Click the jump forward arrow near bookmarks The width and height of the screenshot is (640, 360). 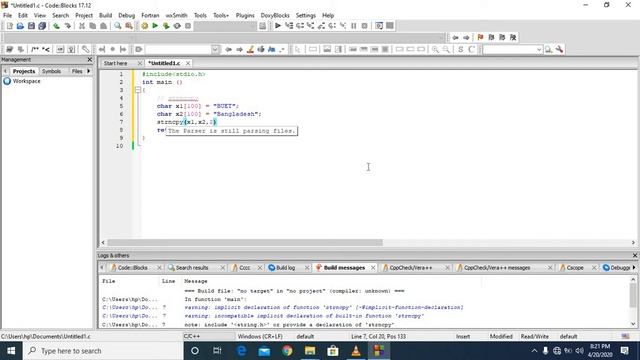[x=466, y=38]
